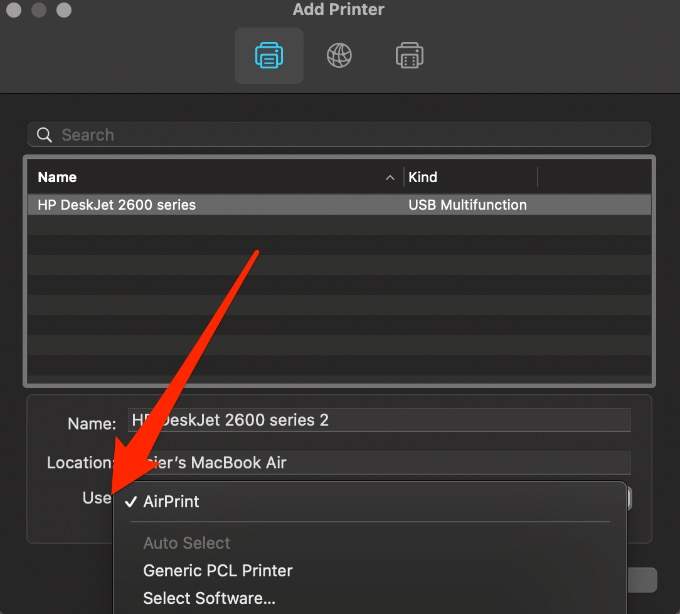Select the HP DeskJet 2600 series row
Viewport: 680px width, 614px height.
339,205
